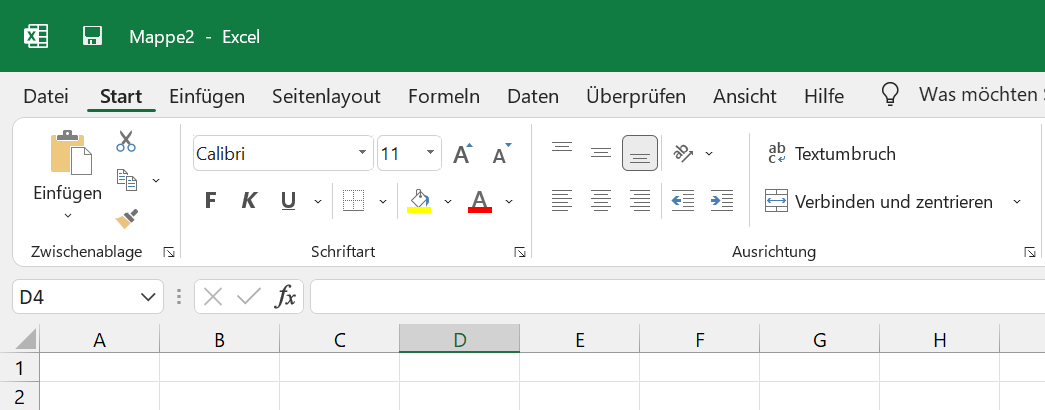
Task: Activate the format painter brush
Action: pos(127,219)
